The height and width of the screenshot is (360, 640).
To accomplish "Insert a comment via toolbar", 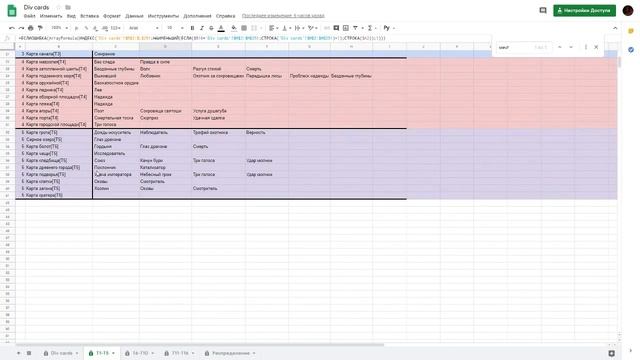I will [336, 28].
